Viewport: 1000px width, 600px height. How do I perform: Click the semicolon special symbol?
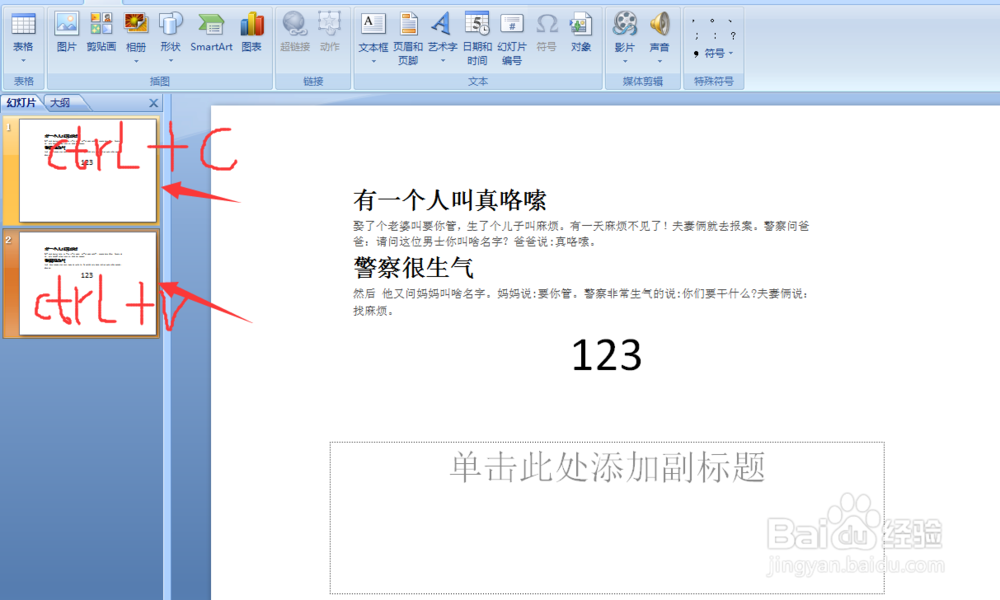(697, 36)
